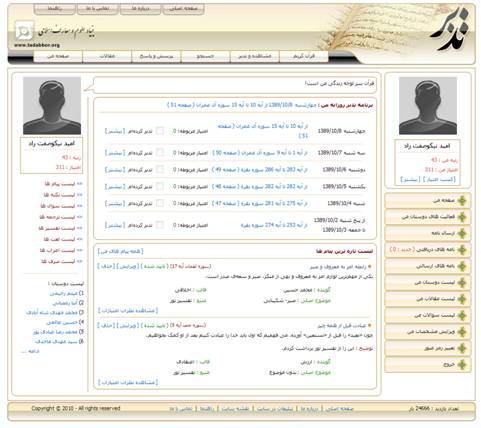Image resolution: width=481 pixels, height=428 pixels.
Task: Click the green icon beside لیست دوستان من
Action: click(462, 282)
